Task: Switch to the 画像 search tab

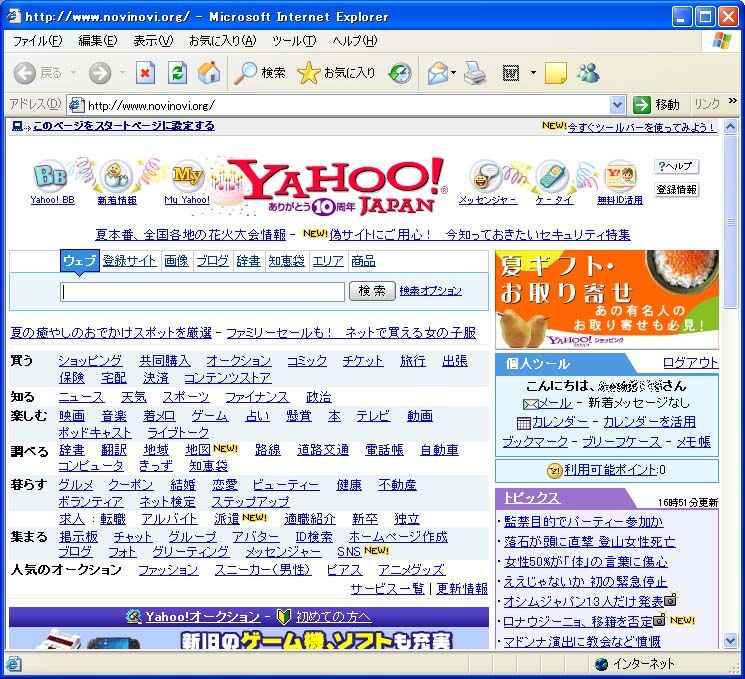Action: (176, 261)
